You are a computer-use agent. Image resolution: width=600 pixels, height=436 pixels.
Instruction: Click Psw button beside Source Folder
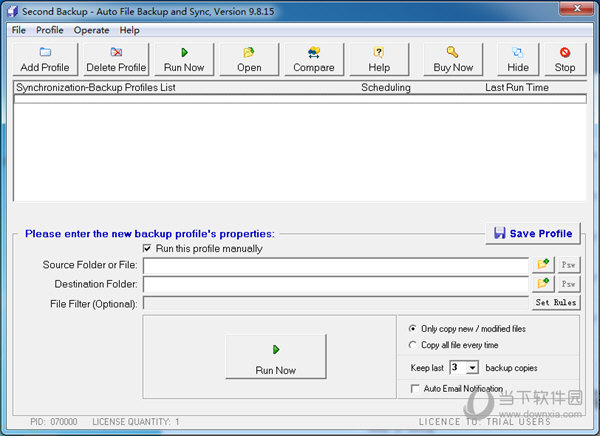click(569, 265)
